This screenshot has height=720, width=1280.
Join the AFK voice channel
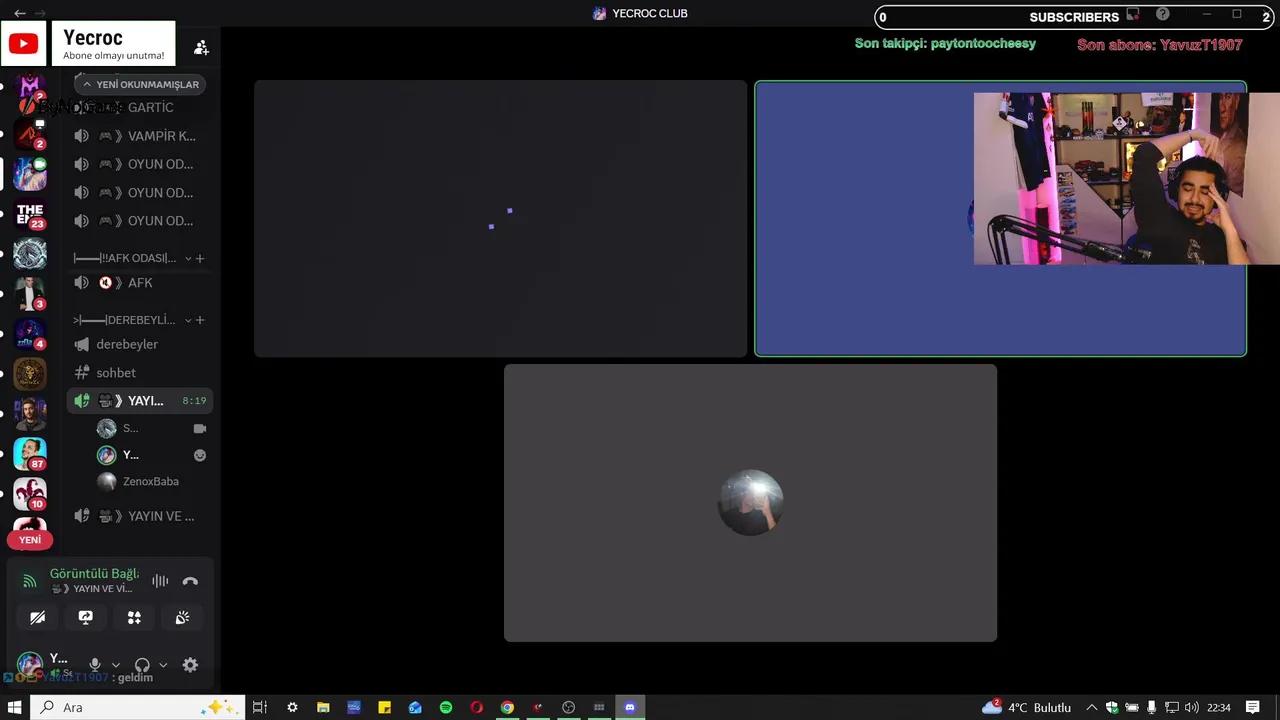(141, 283)
